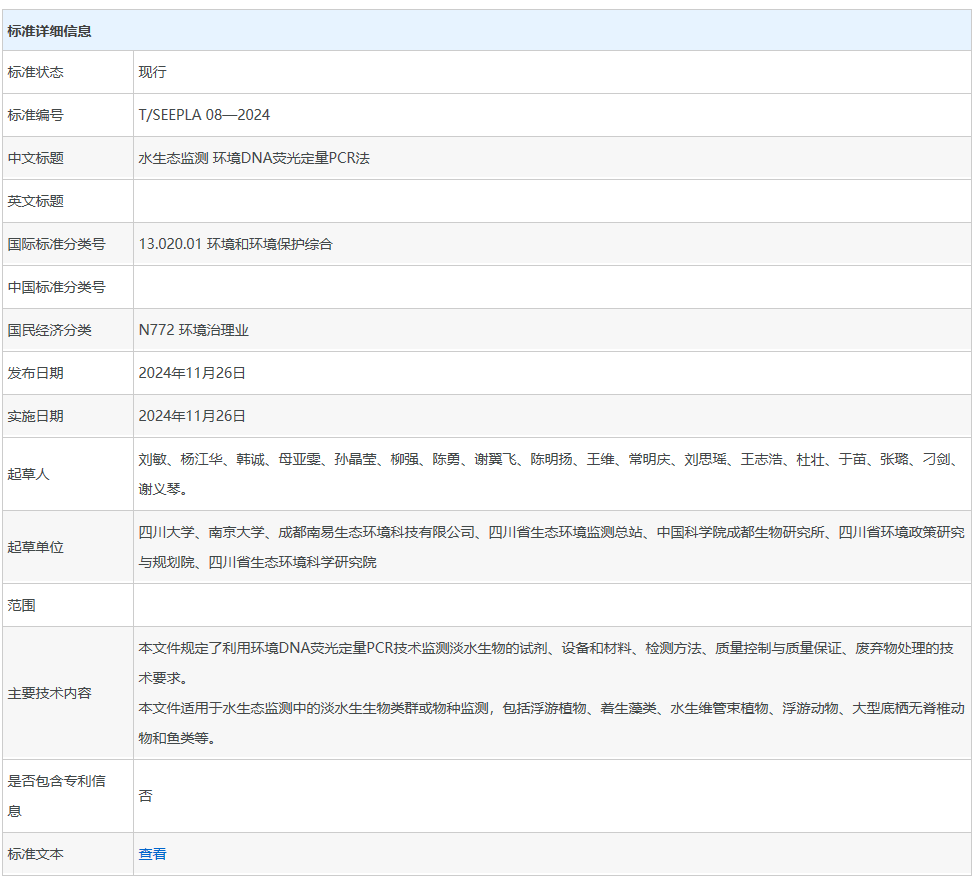Click the 现行 status value
Screen dimensions: 978x881
[x=152, y=72]
